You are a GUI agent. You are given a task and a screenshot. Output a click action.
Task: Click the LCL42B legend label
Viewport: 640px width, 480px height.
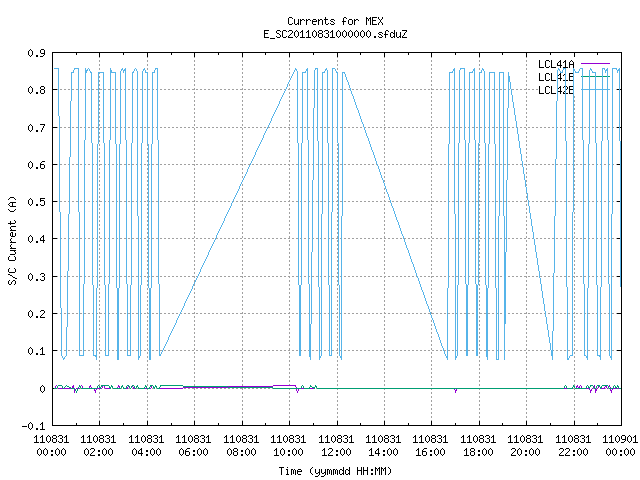556,90
